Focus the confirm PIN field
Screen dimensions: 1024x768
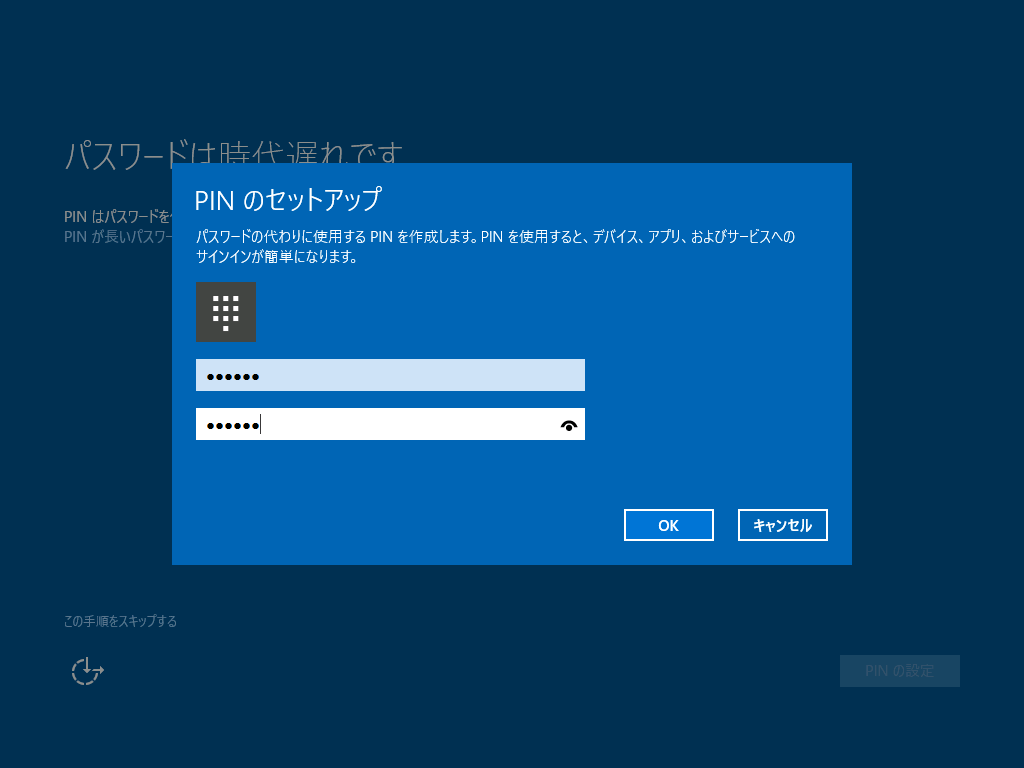click(x=390, y=424)
